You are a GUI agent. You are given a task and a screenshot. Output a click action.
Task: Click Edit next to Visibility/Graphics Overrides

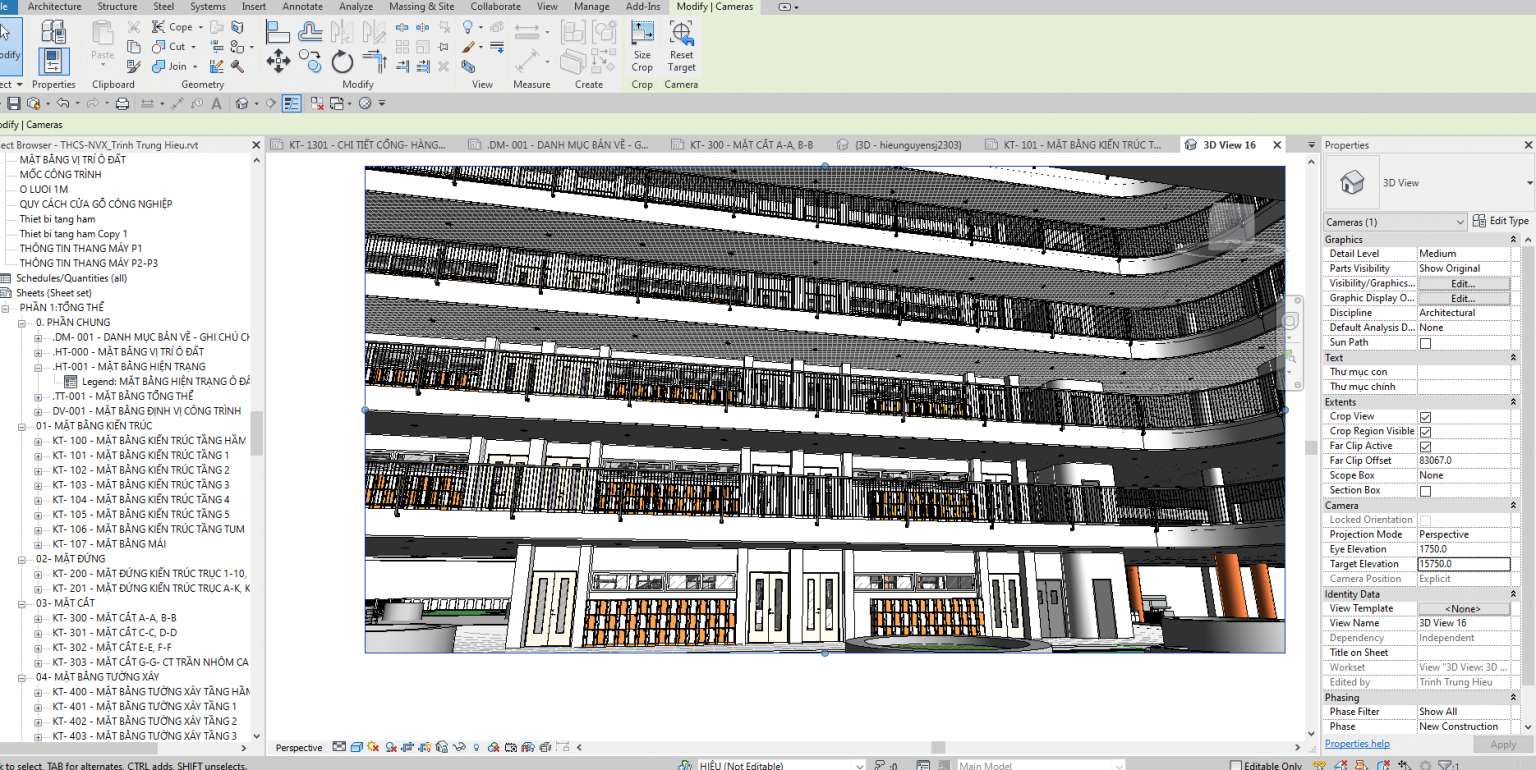(1464, 283)
